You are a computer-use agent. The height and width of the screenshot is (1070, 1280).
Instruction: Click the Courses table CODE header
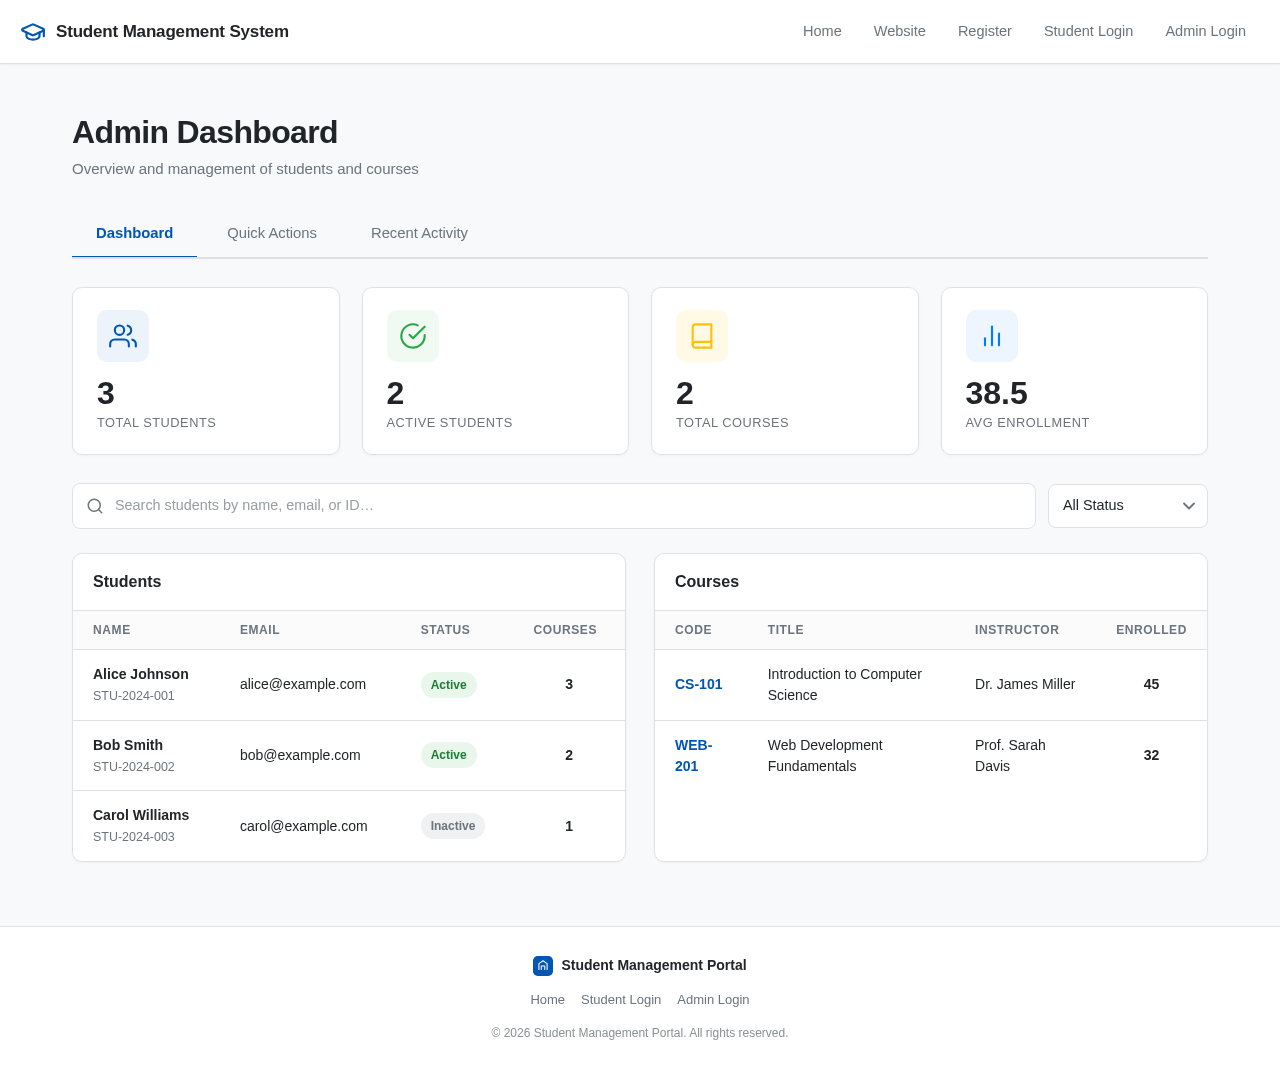(x=693, y=630)
